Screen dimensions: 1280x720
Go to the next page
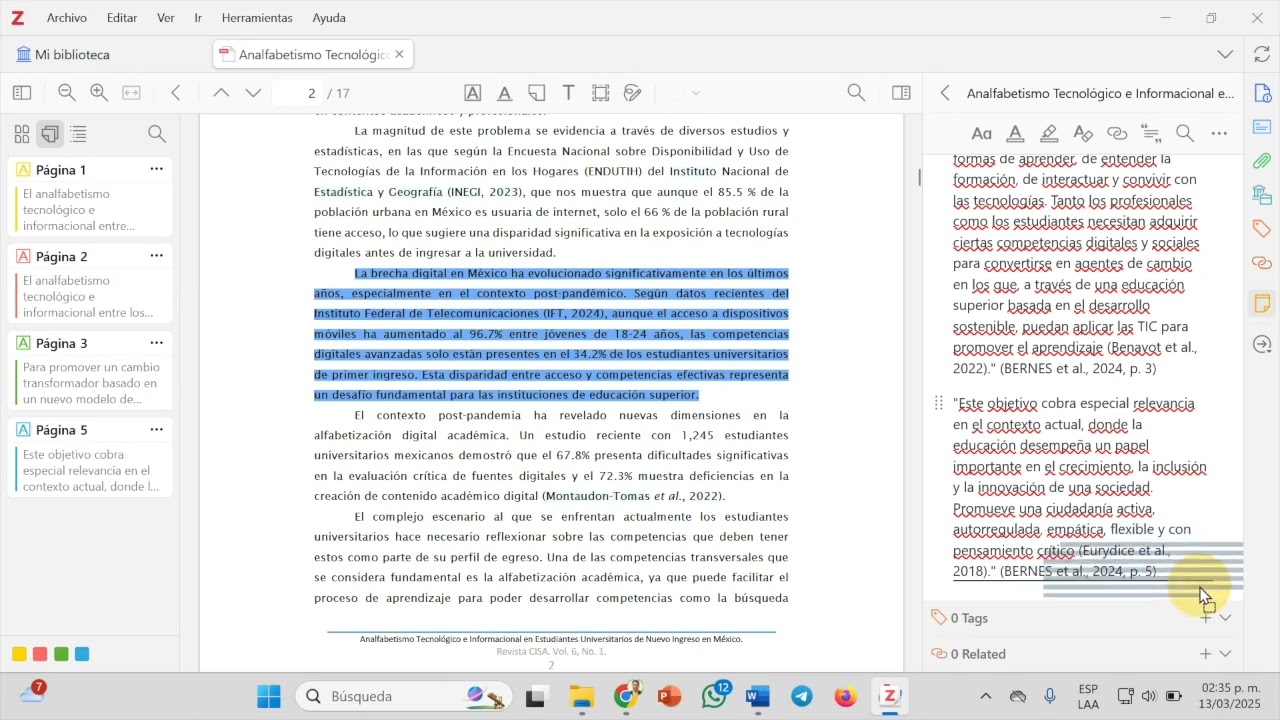(x=253, y=93)
